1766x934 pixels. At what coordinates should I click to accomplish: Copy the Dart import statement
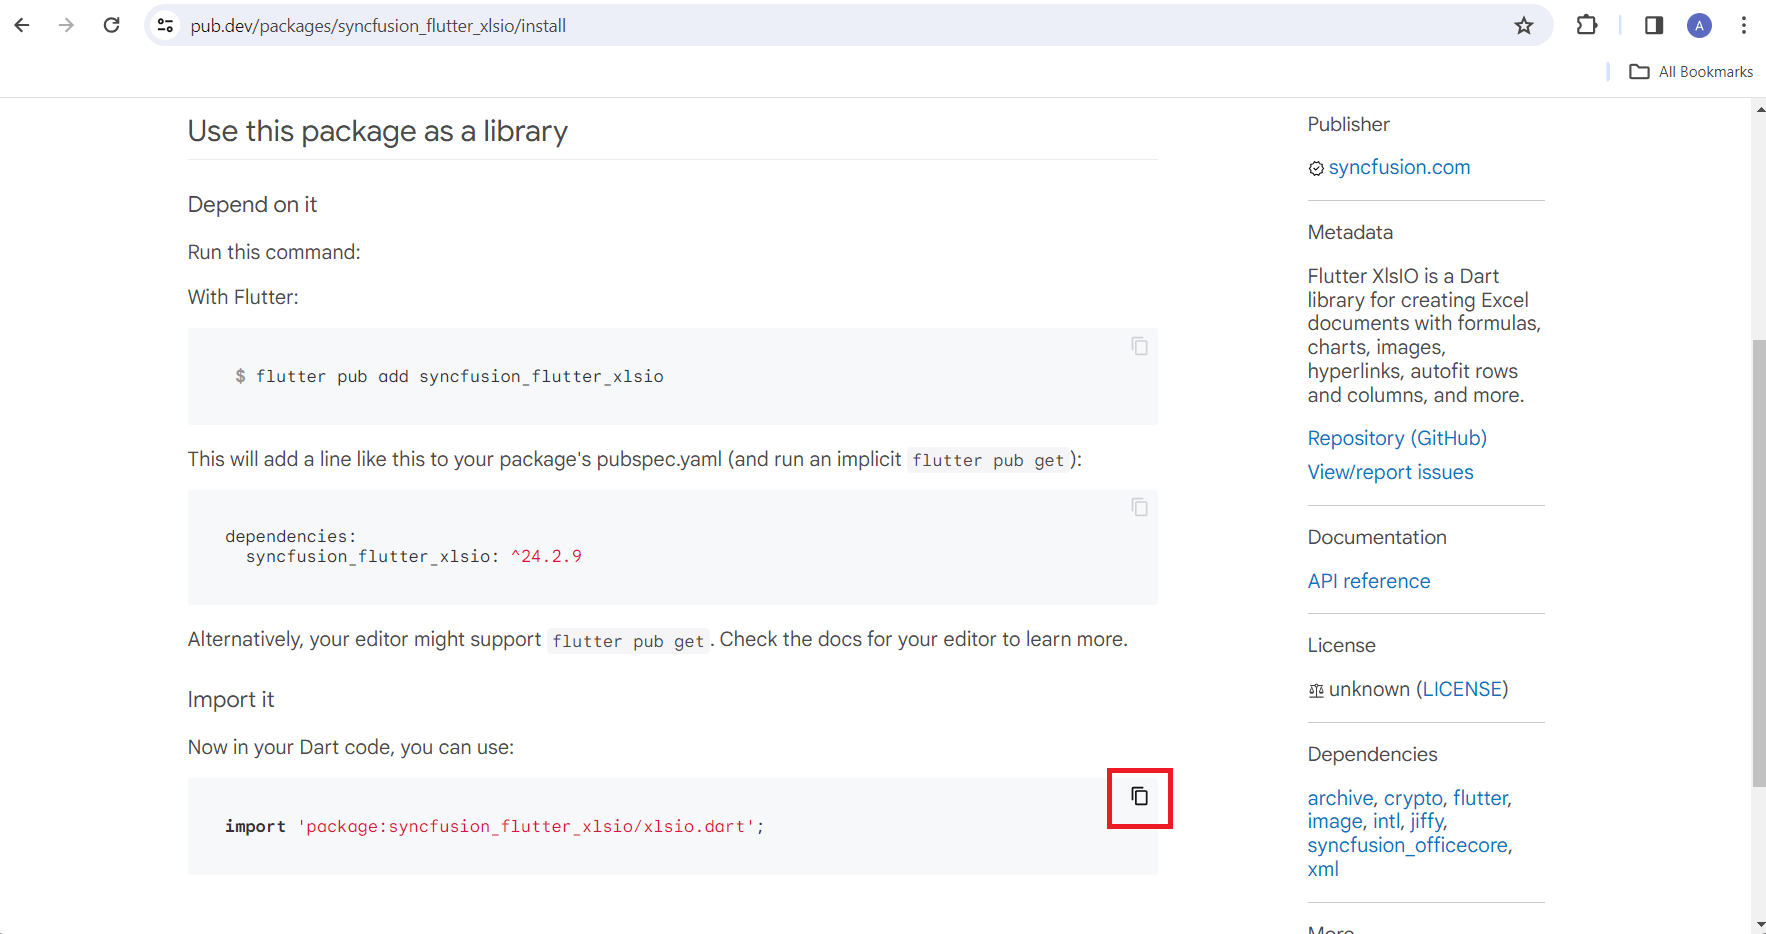[x=1139, y=796]
